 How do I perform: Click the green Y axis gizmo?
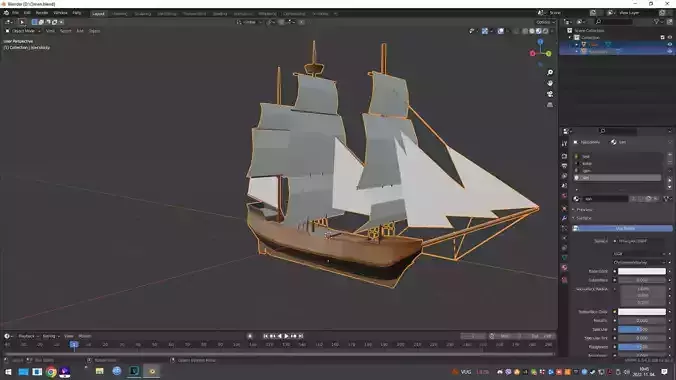(x=548, y=53)
